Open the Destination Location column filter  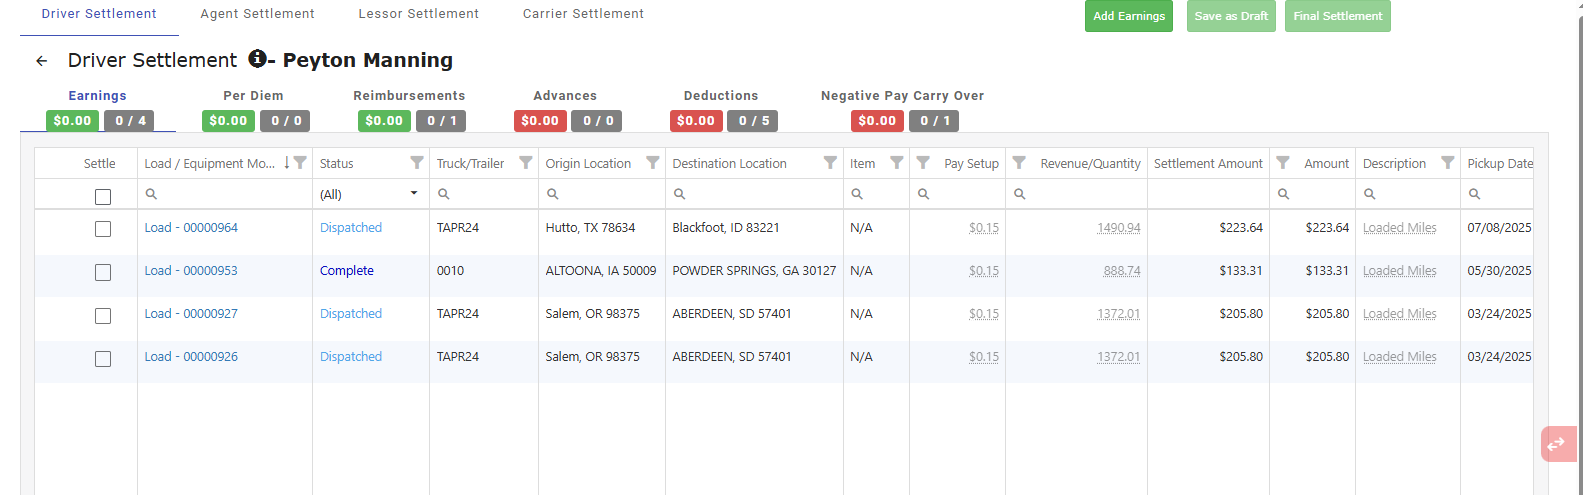[830, 163]
